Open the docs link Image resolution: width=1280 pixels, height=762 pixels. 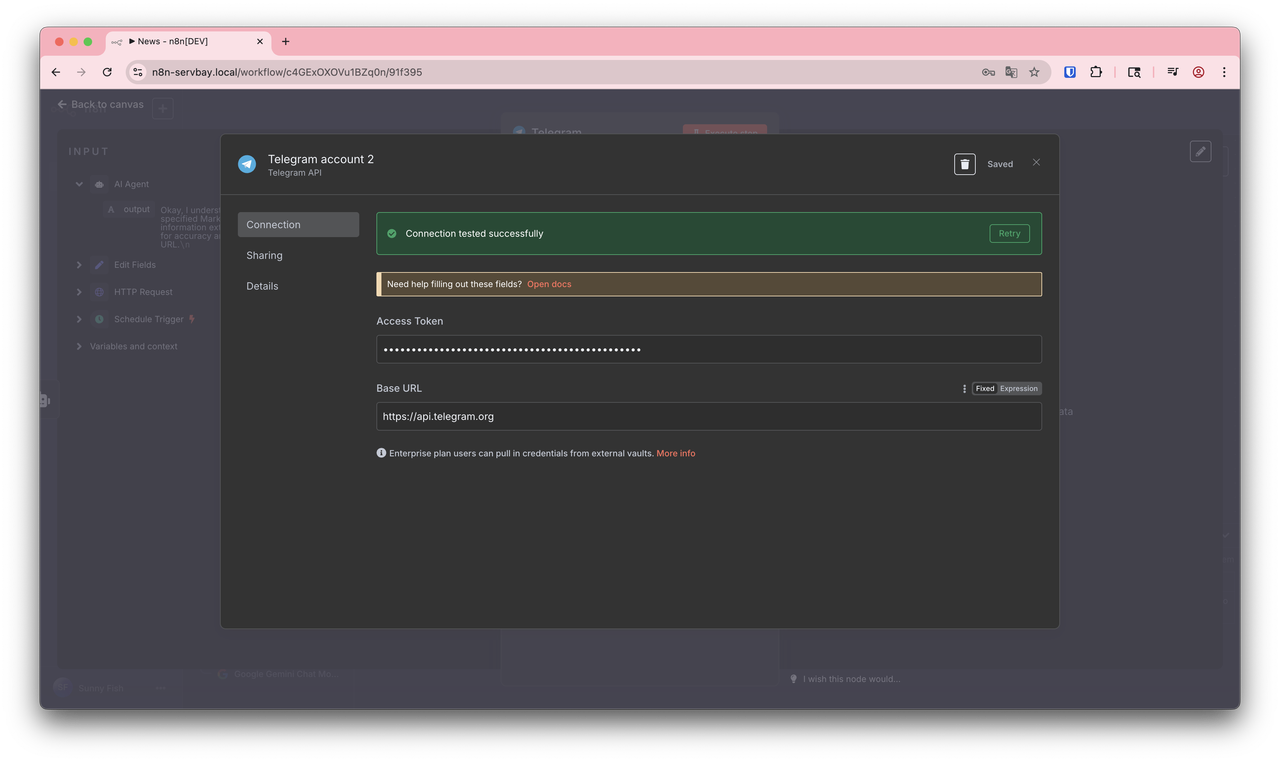[x=549, y=284]
